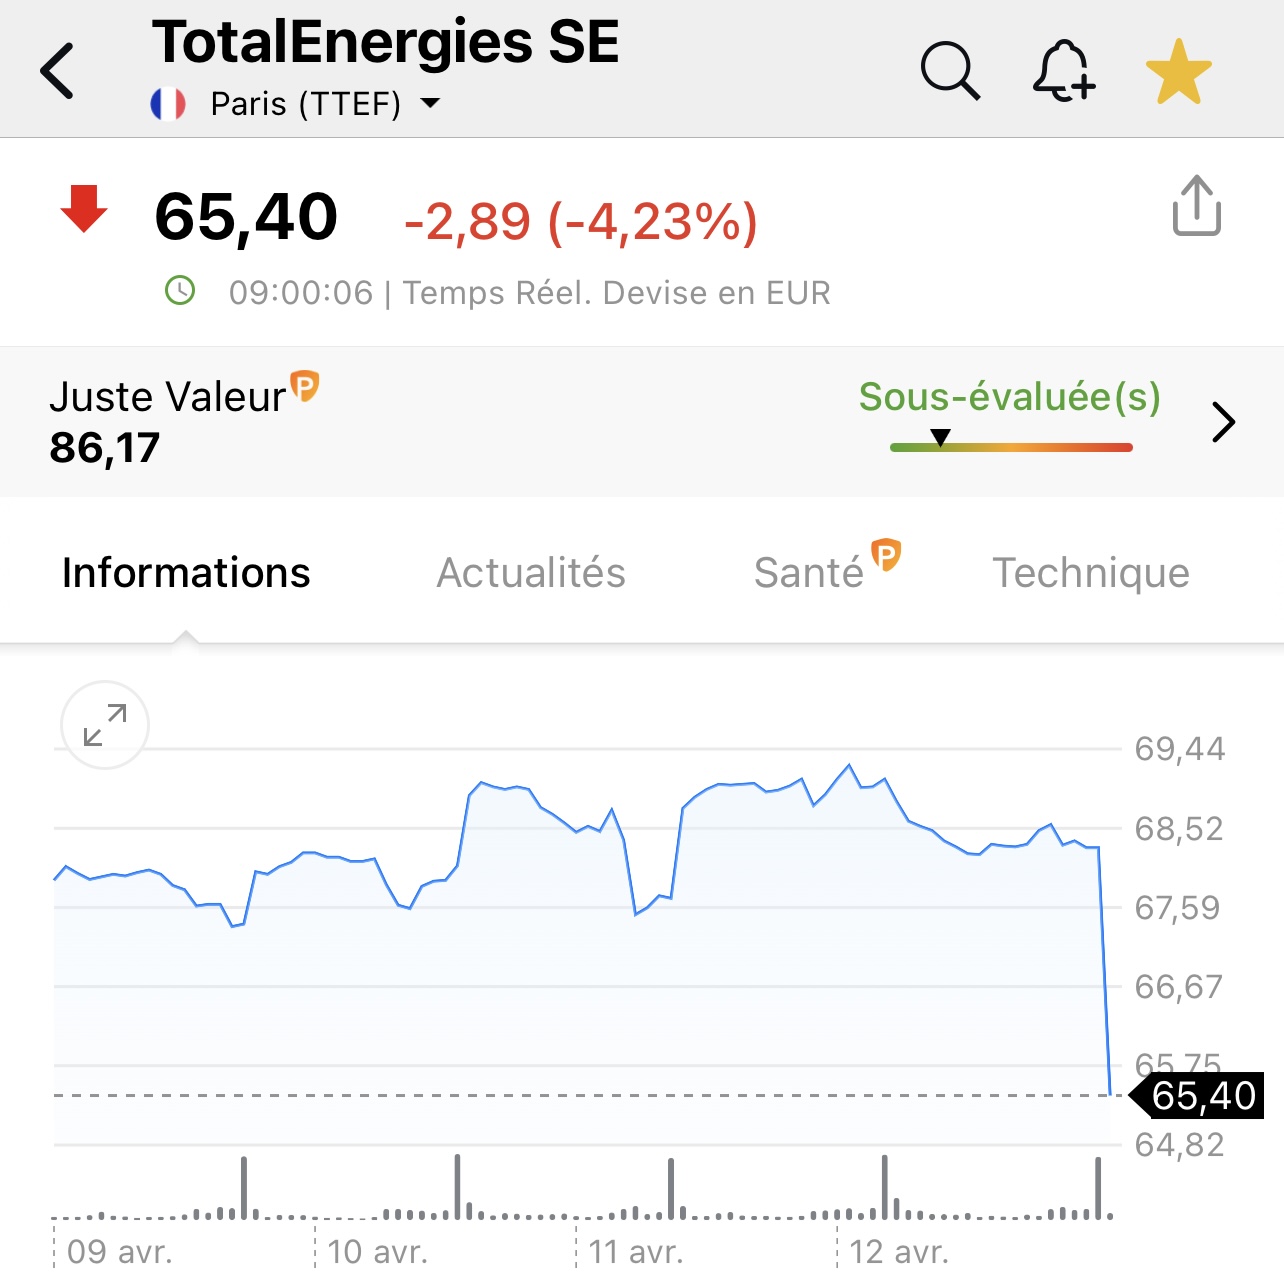
Task: Tap the pro badge on Santé
Action: (x=886, y=554)
